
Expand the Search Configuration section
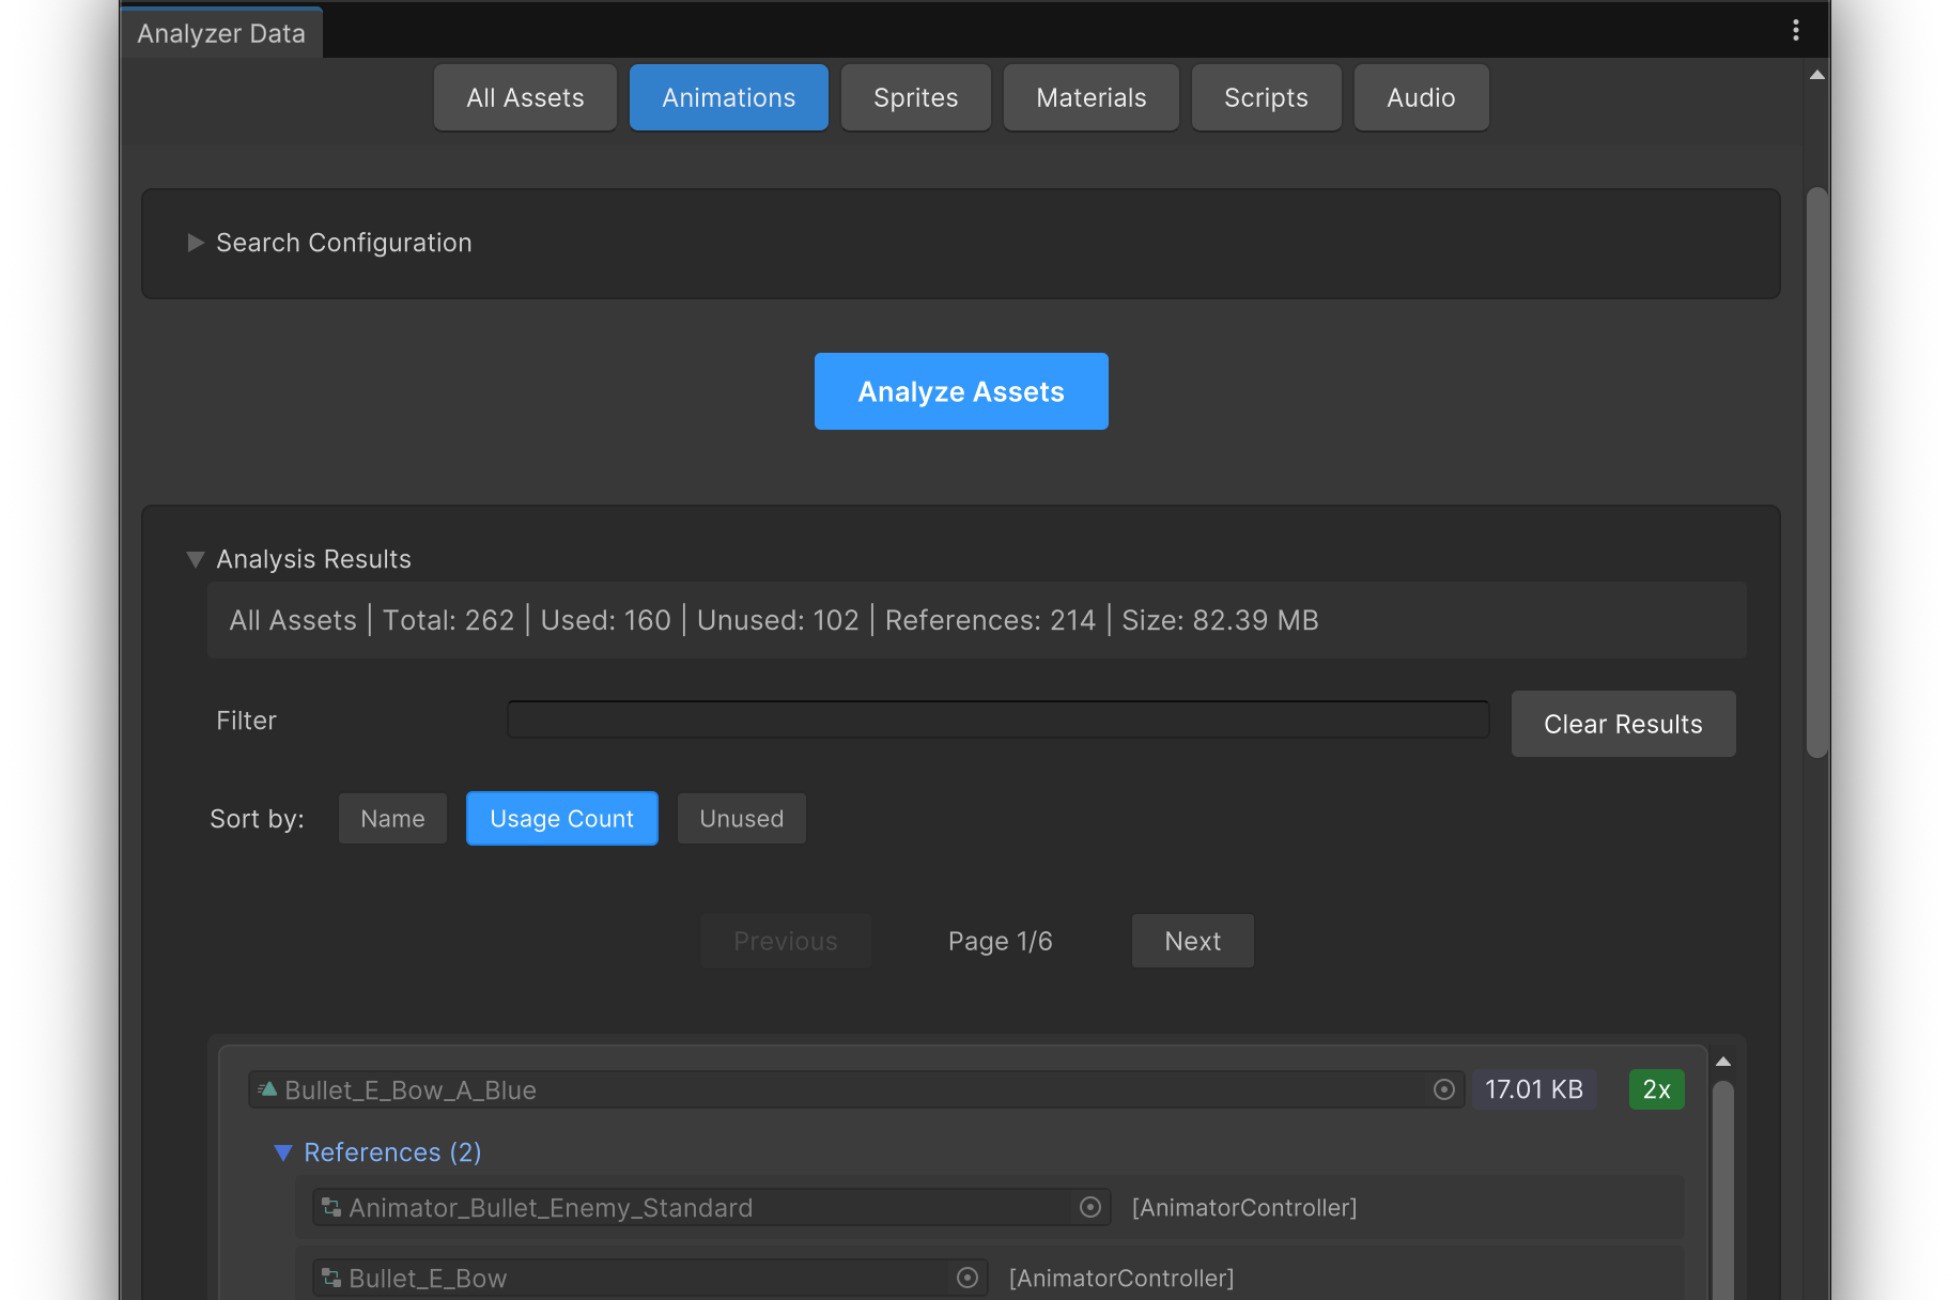(195, 243)
